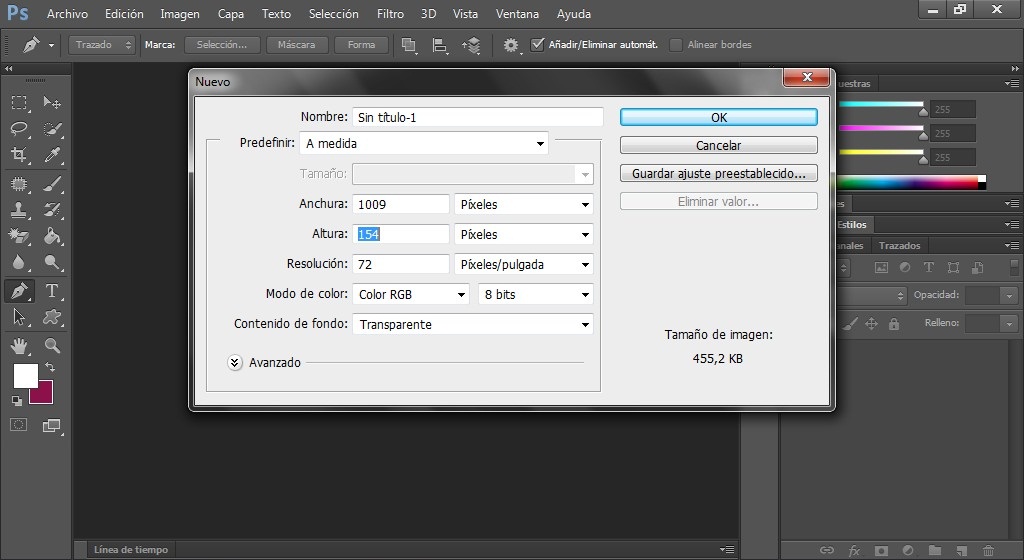Select the Rectangular Marquee tool

[19, 102]
